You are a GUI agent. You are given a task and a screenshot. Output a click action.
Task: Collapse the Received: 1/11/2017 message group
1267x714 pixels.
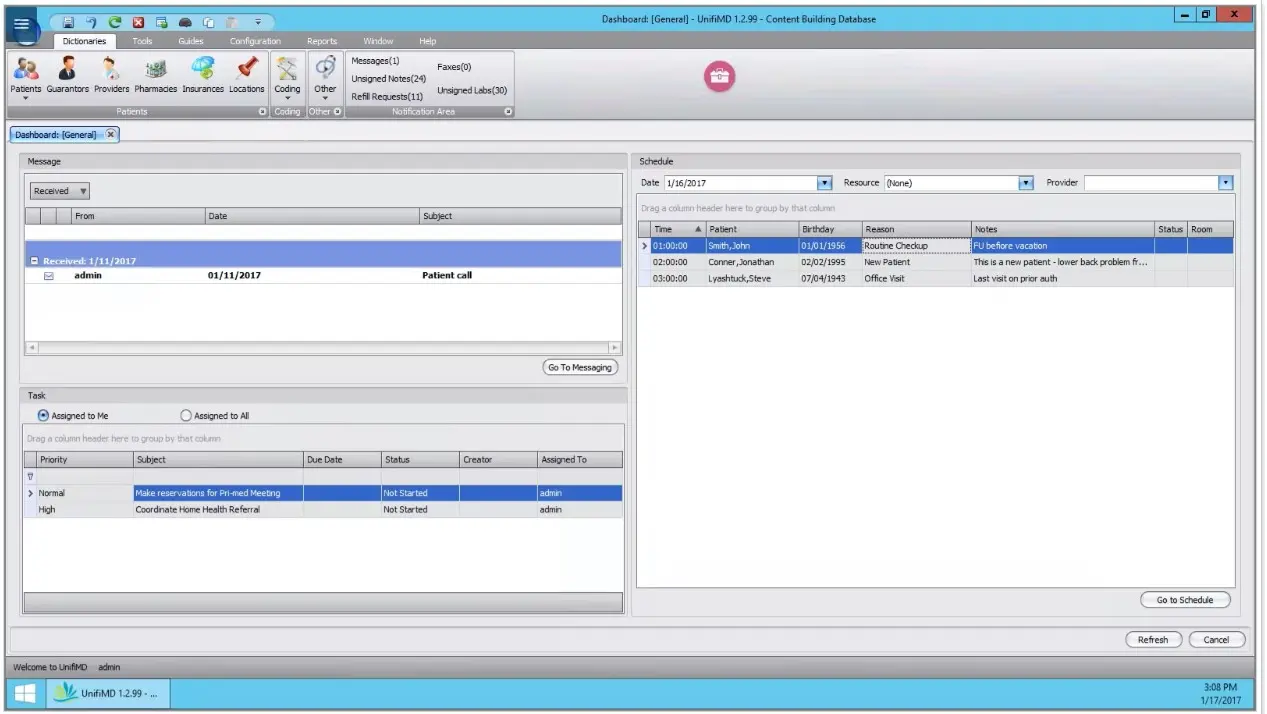(33, 260)
